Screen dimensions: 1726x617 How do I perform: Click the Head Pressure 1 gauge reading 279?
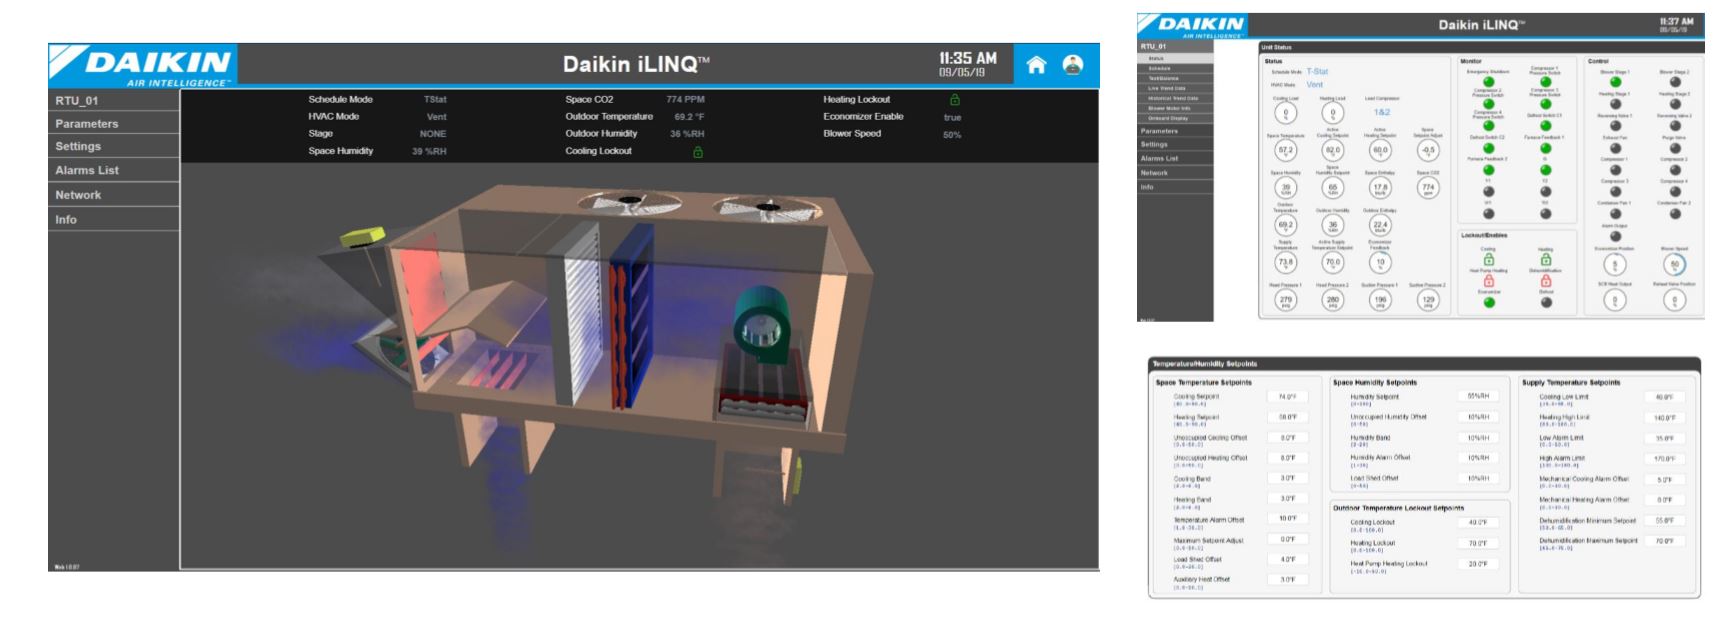[x=1285, y=299]
